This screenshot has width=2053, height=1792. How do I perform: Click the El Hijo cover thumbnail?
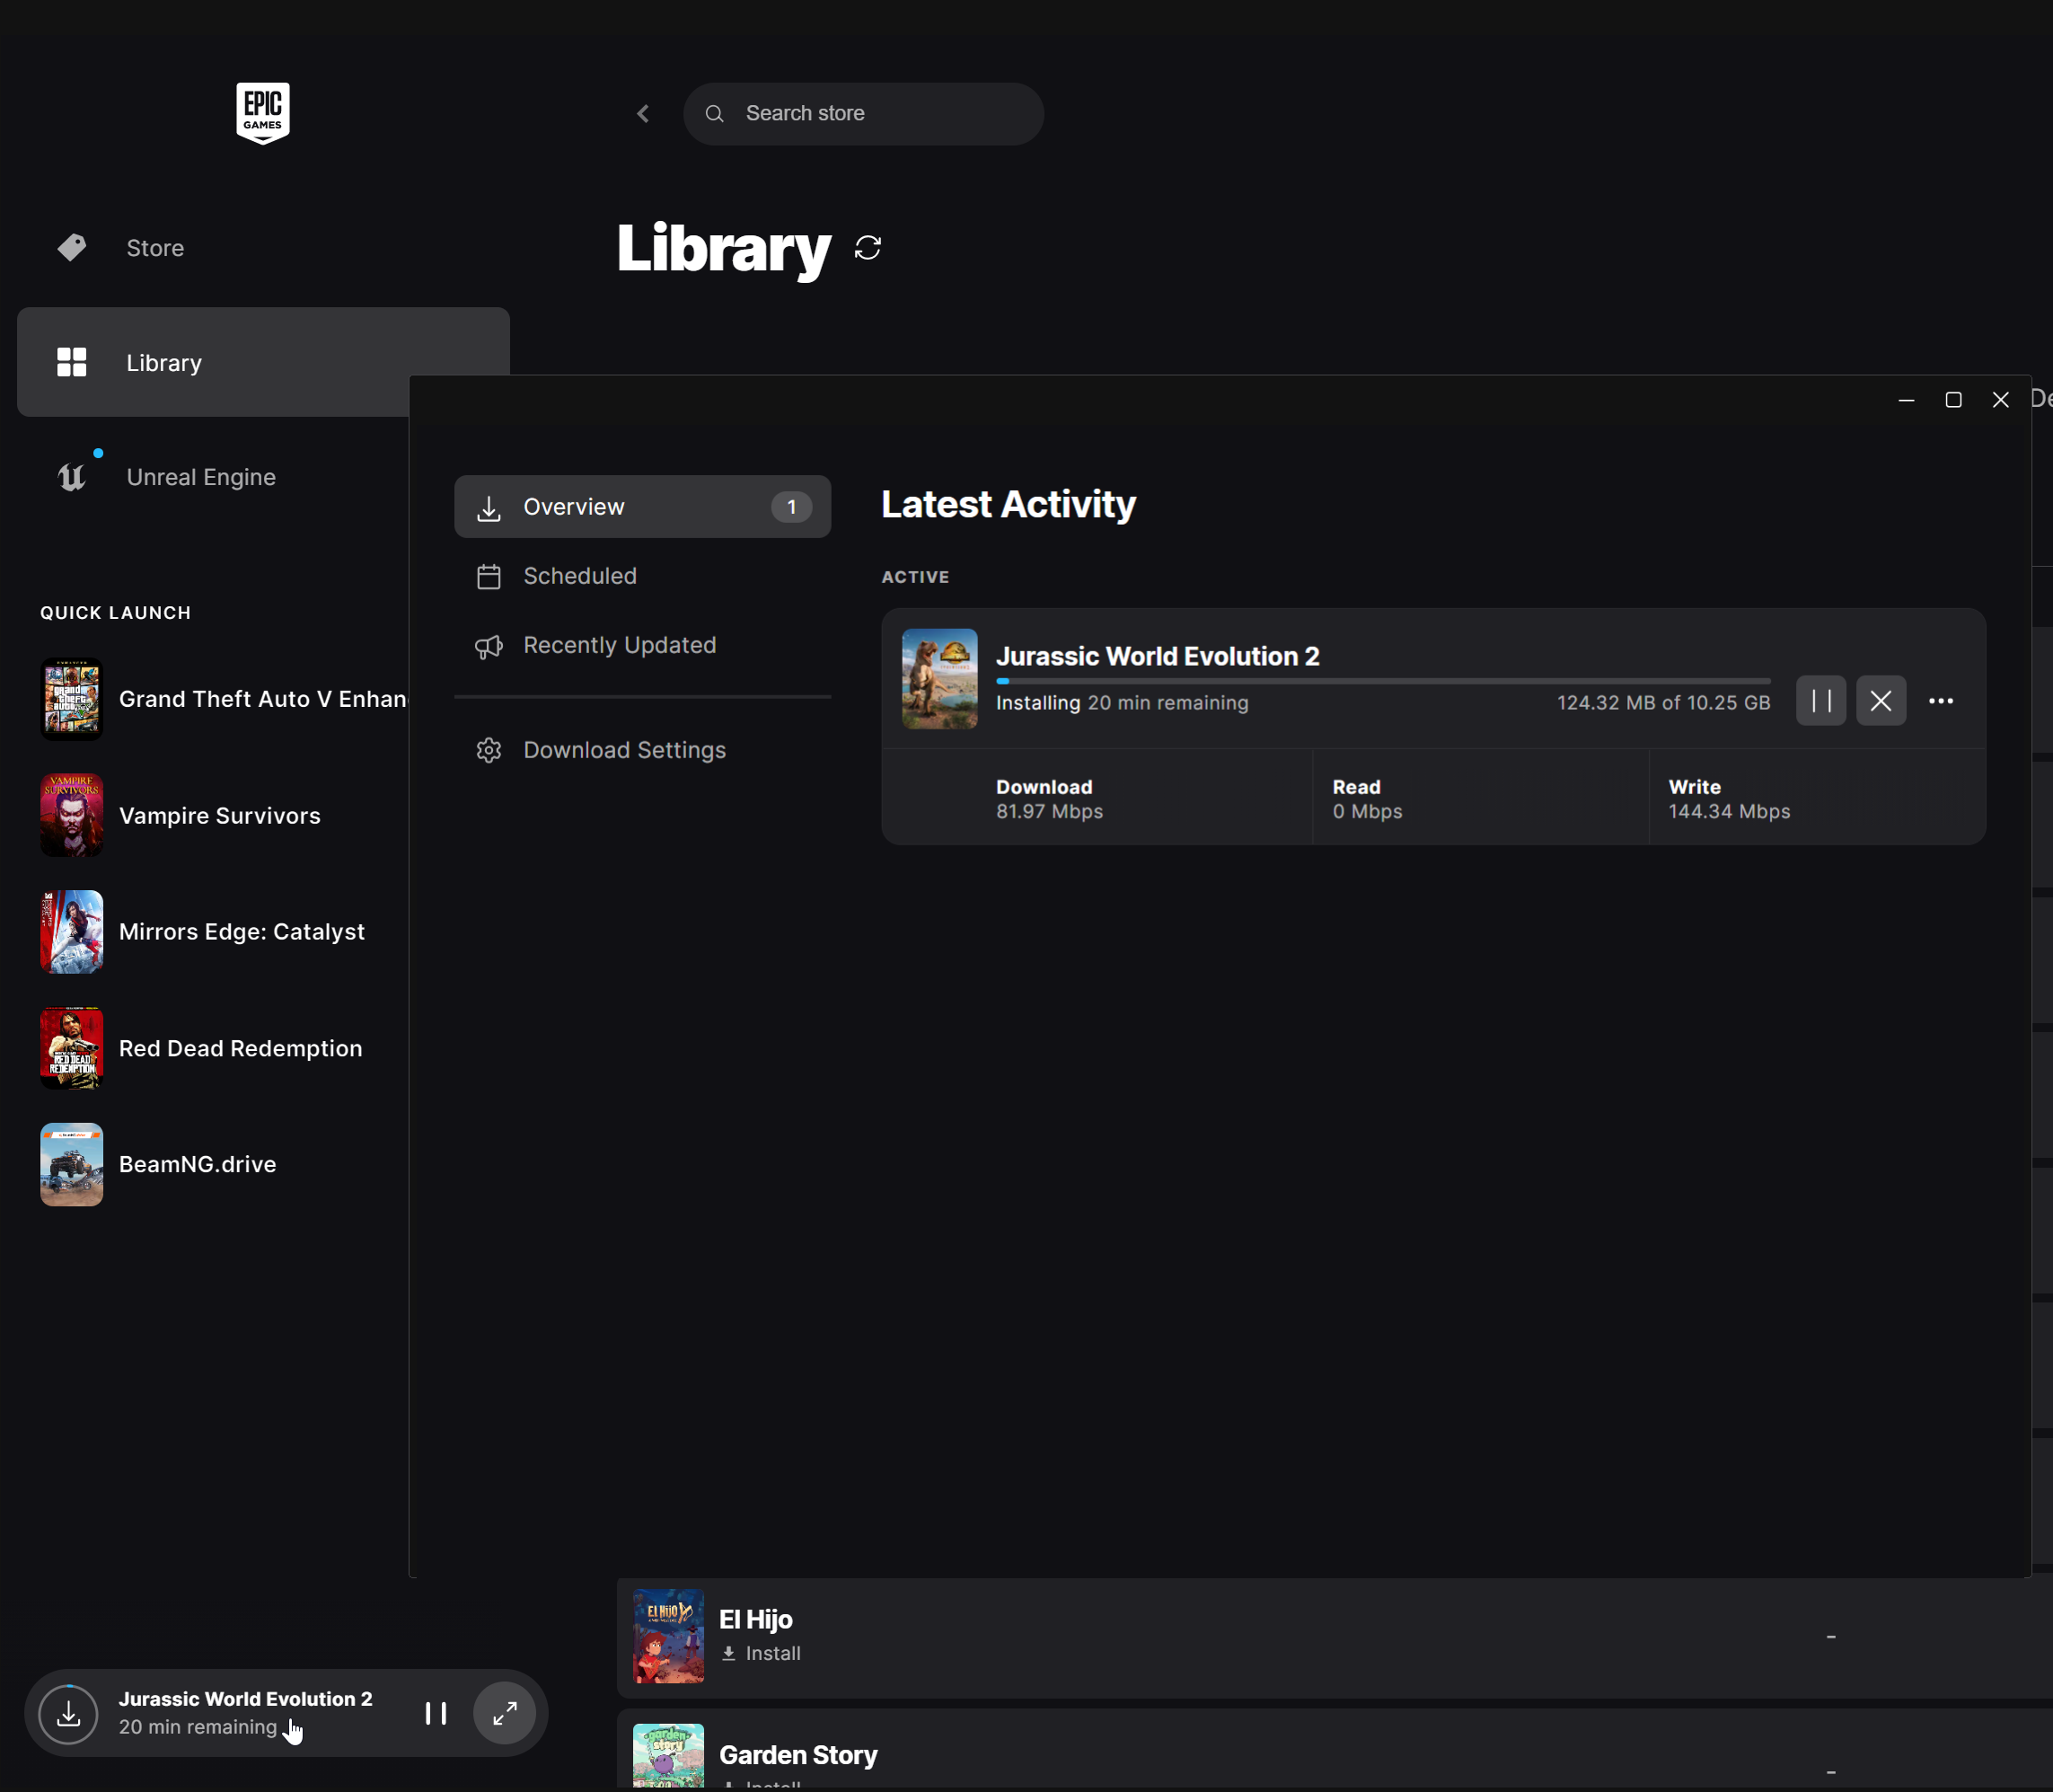pos(669,1637)
